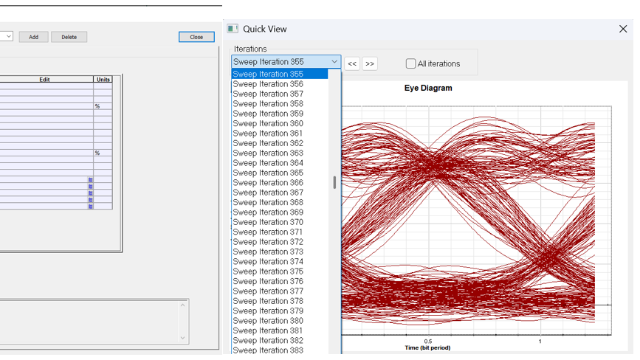Select Sweep Iteration 363 in the list
The height and width of the screenshot is (360, 640).
[280, 153]
